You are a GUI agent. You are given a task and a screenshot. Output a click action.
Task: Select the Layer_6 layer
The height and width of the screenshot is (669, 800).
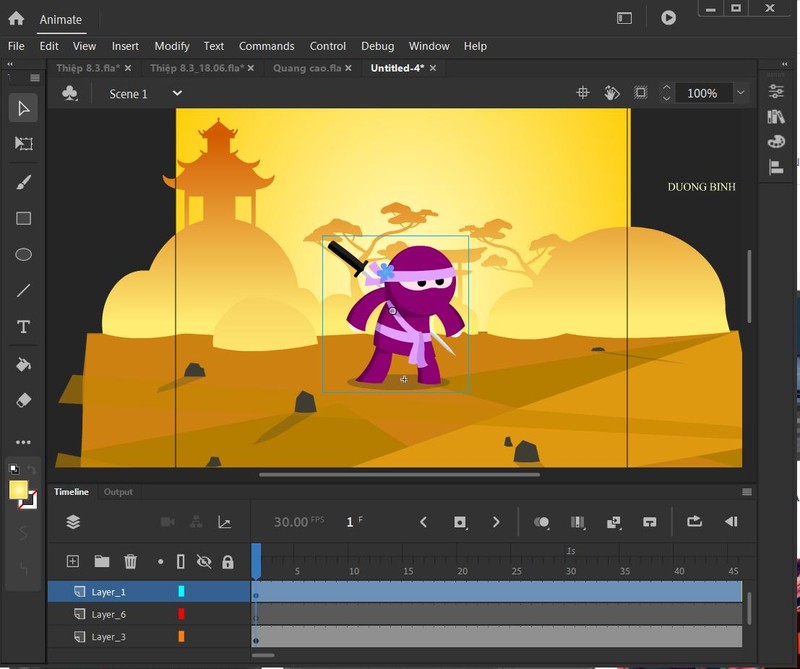(x=109, y=614)
